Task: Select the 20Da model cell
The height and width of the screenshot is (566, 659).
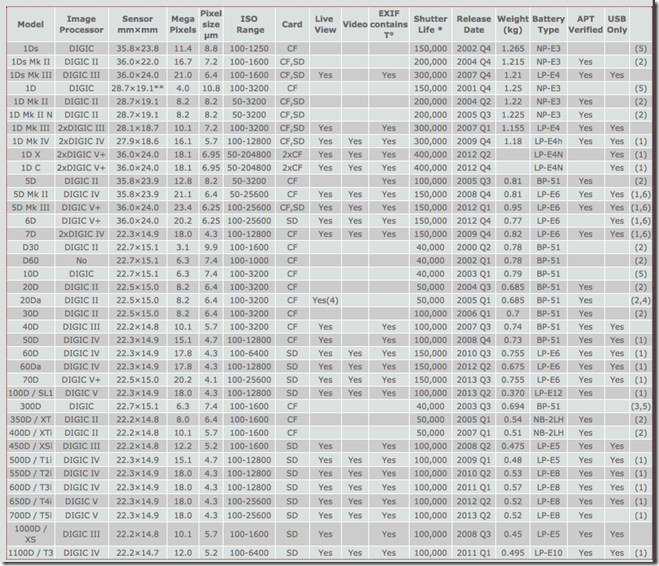Action: 31,300
